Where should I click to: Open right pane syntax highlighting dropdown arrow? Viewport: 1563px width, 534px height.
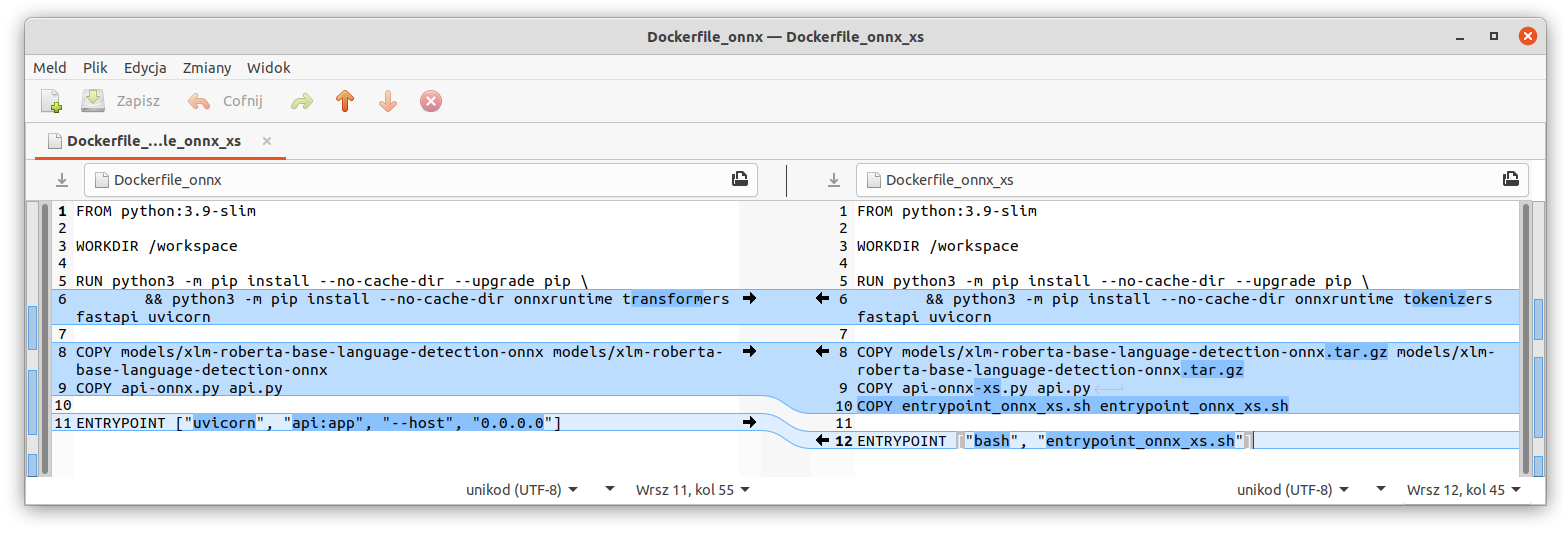[1380, 490]
